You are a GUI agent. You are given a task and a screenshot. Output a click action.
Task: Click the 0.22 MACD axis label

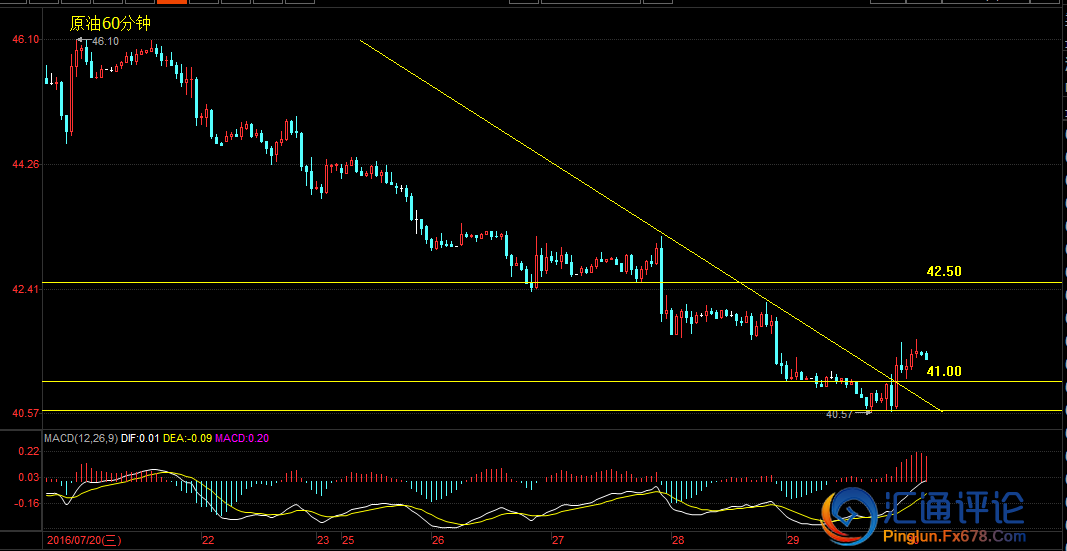[28, 453]
